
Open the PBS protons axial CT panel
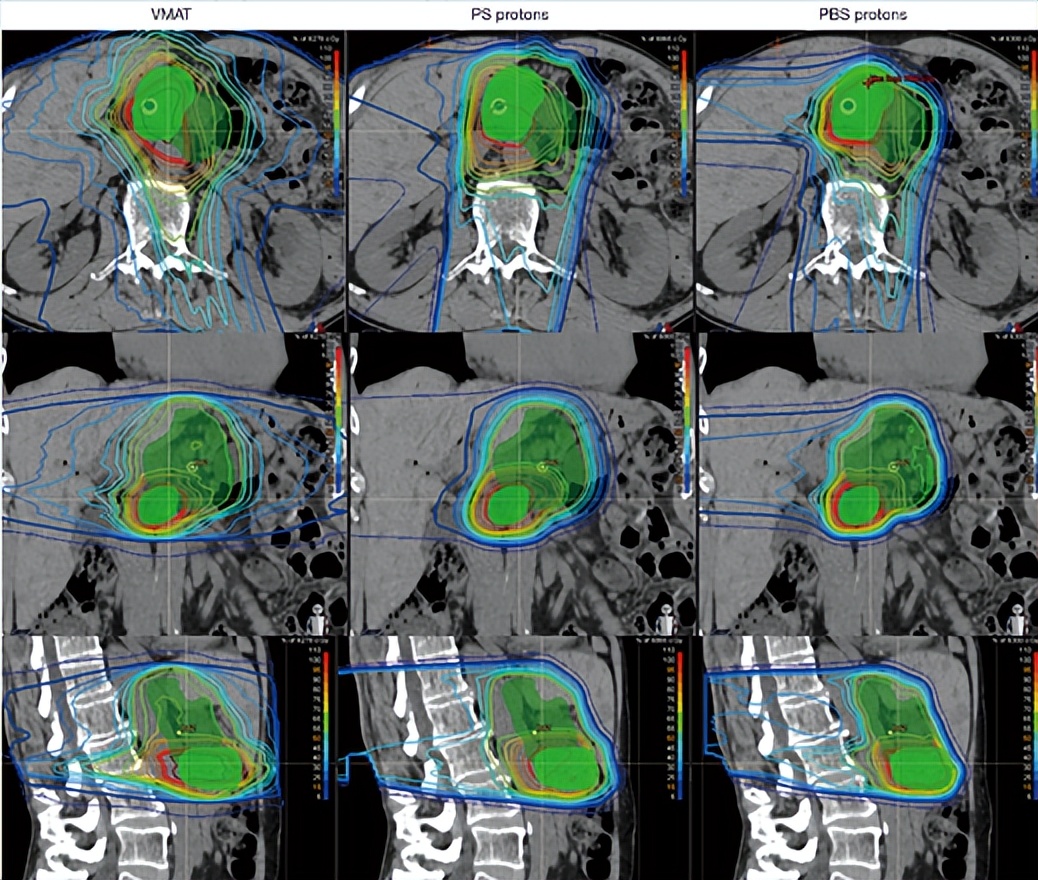tap(867, 181)
